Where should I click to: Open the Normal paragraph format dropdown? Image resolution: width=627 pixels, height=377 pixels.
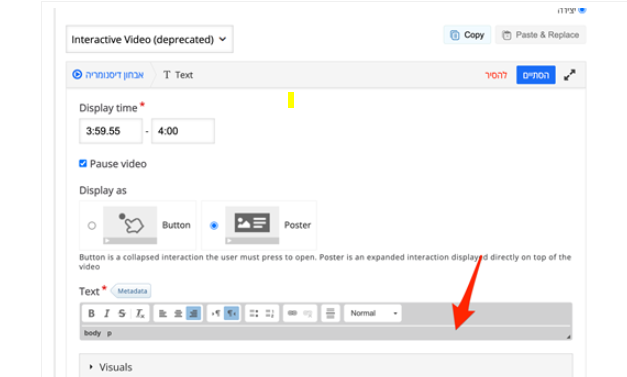373,313
